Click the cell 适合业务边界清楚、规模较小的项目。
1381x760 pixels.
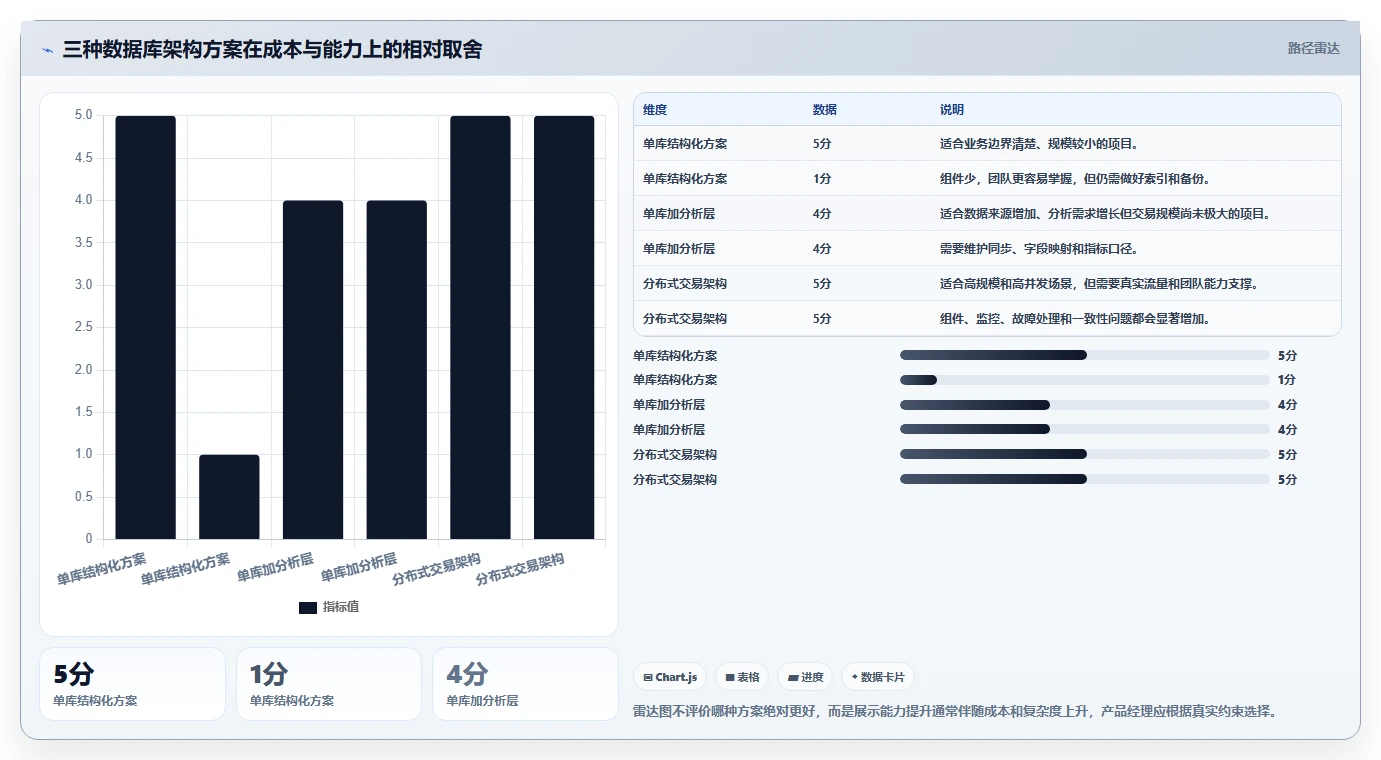coord(1039,144)
